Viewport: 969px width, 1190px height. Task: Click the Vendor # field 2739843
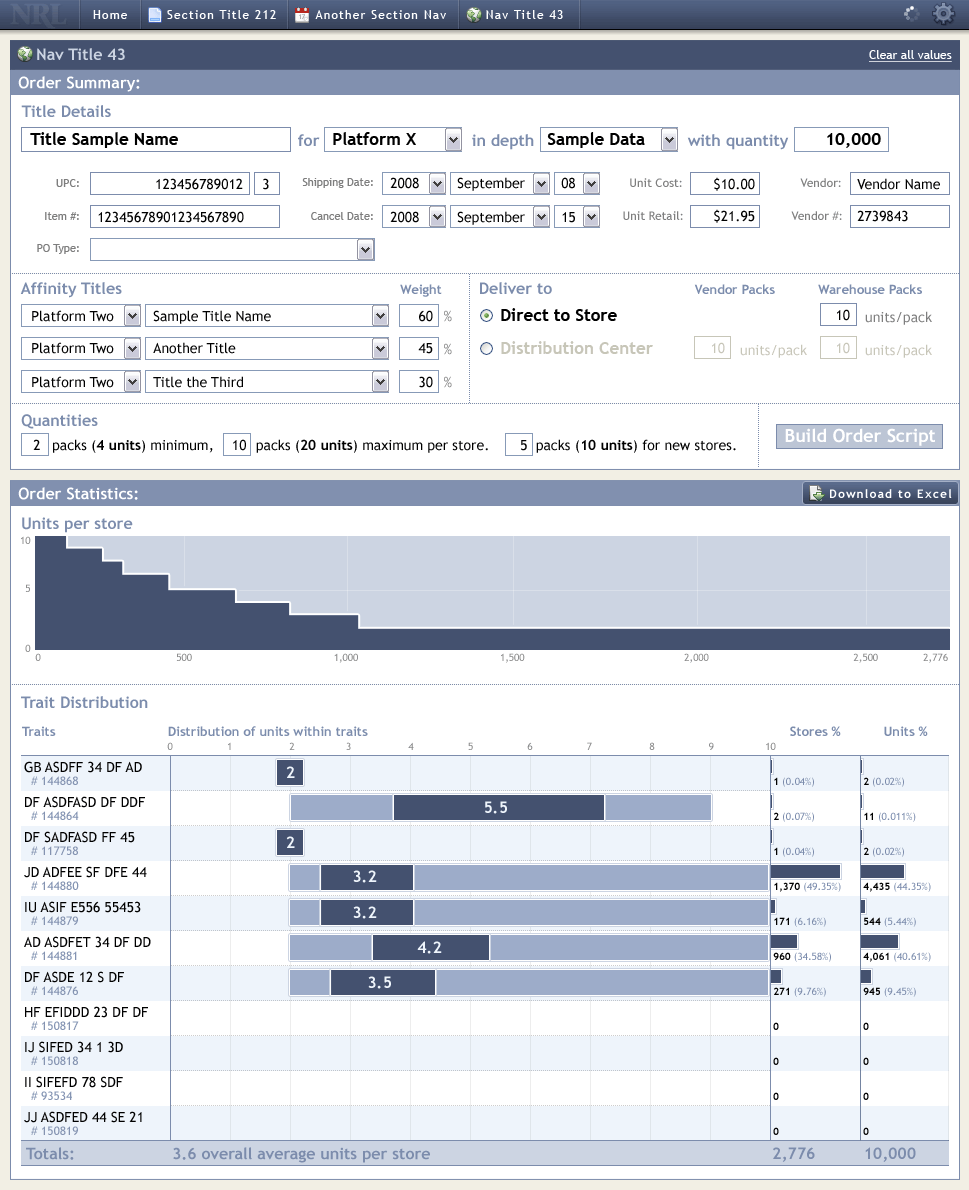(899, 216)
